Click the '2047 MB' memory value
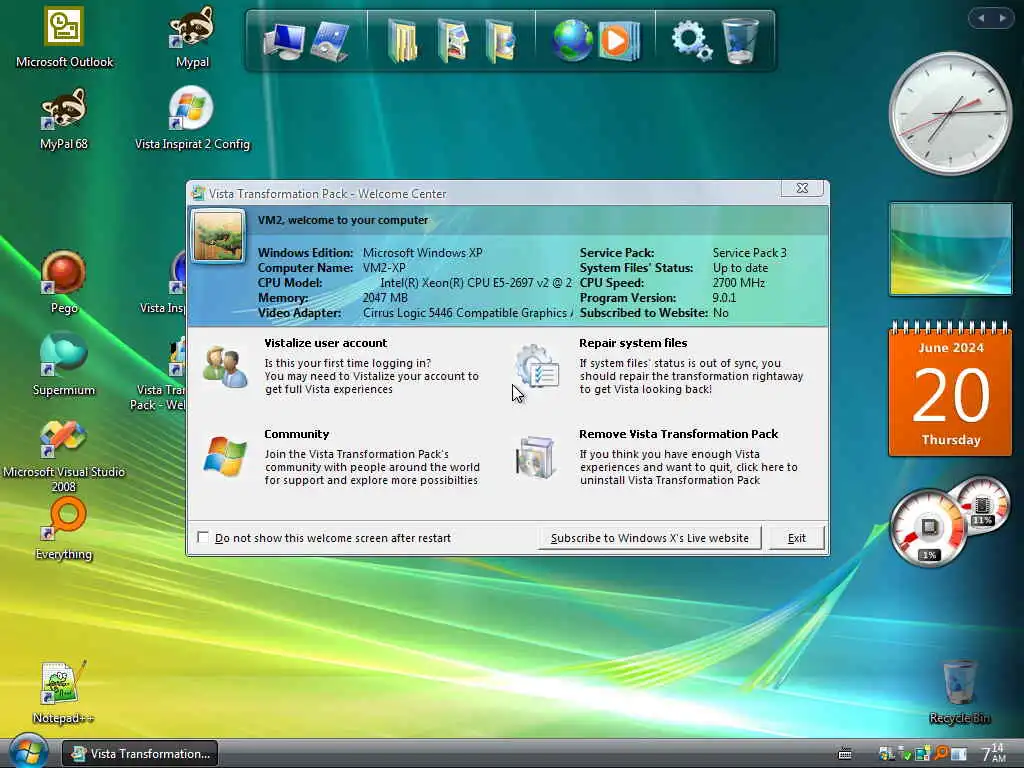The height and width of the screenshot is (768, 1024). [x=385, y=298]
